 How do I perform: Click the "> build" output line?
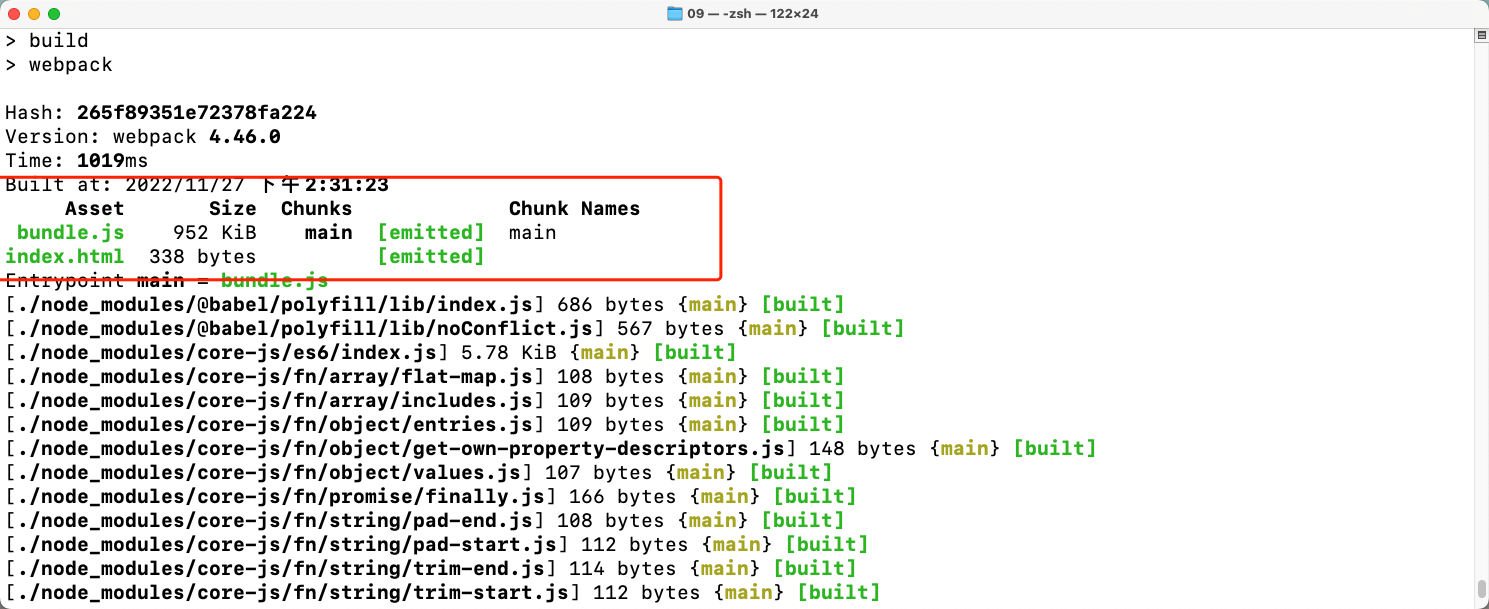(47, 41)
